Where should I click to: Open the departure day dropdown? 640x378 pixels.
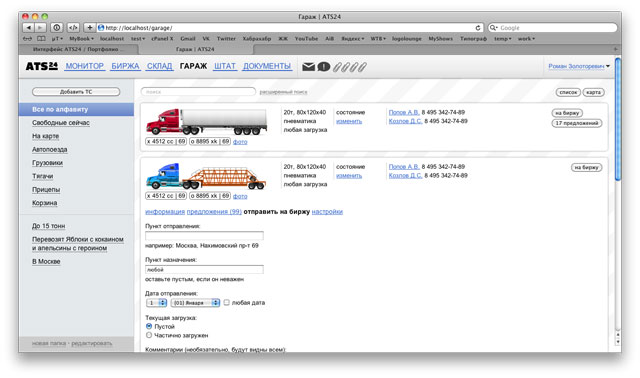[x=157, y=303]
